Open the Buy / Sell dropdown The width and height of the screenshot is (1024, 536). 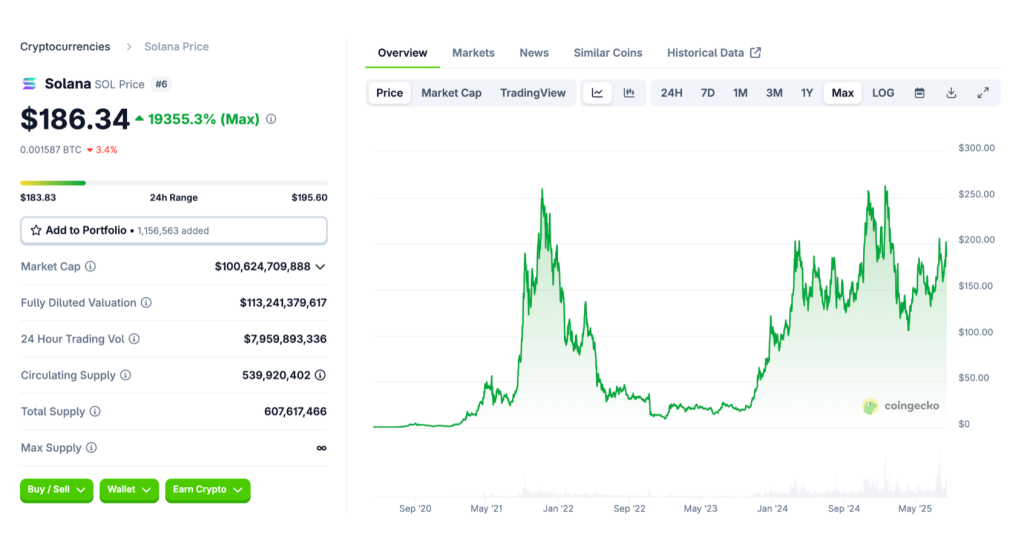(x=56, y=490)
